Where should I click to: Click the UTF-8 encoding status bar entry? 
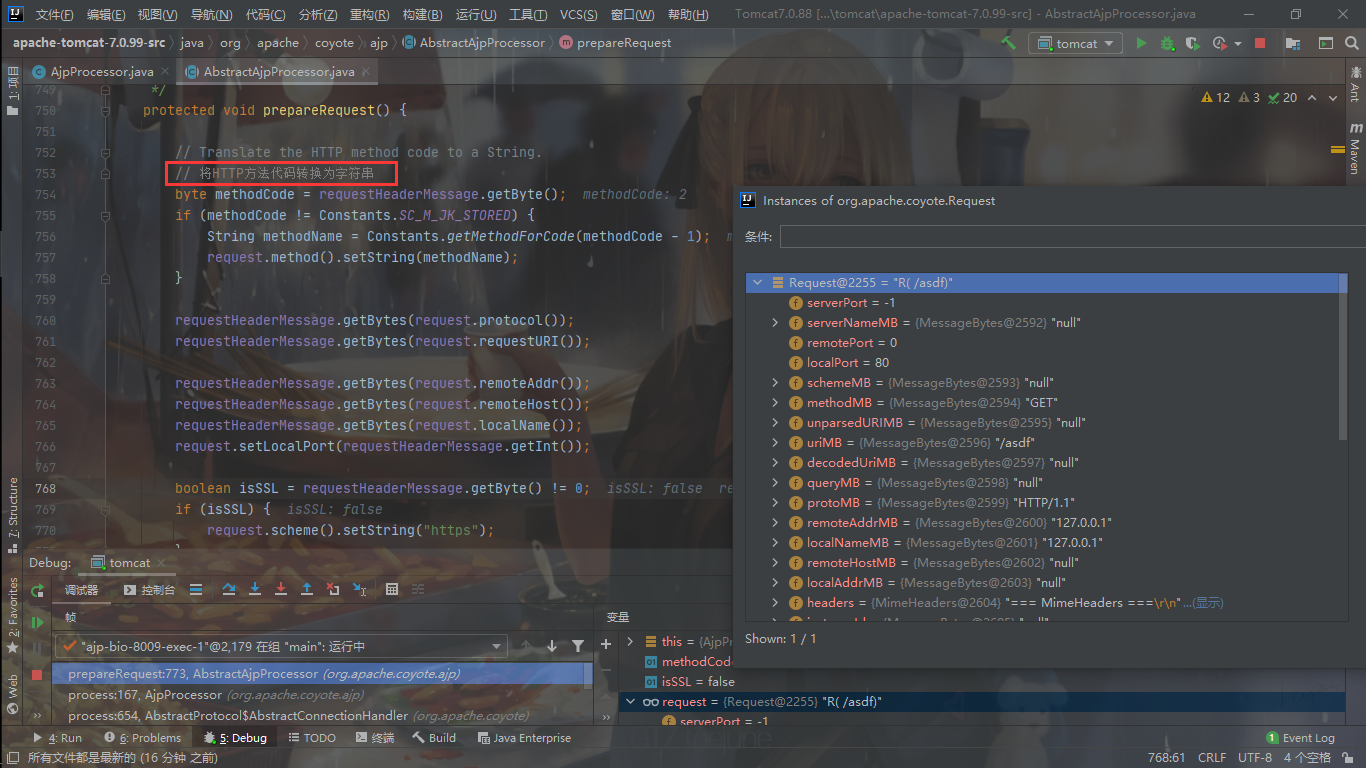(1255, 757)
